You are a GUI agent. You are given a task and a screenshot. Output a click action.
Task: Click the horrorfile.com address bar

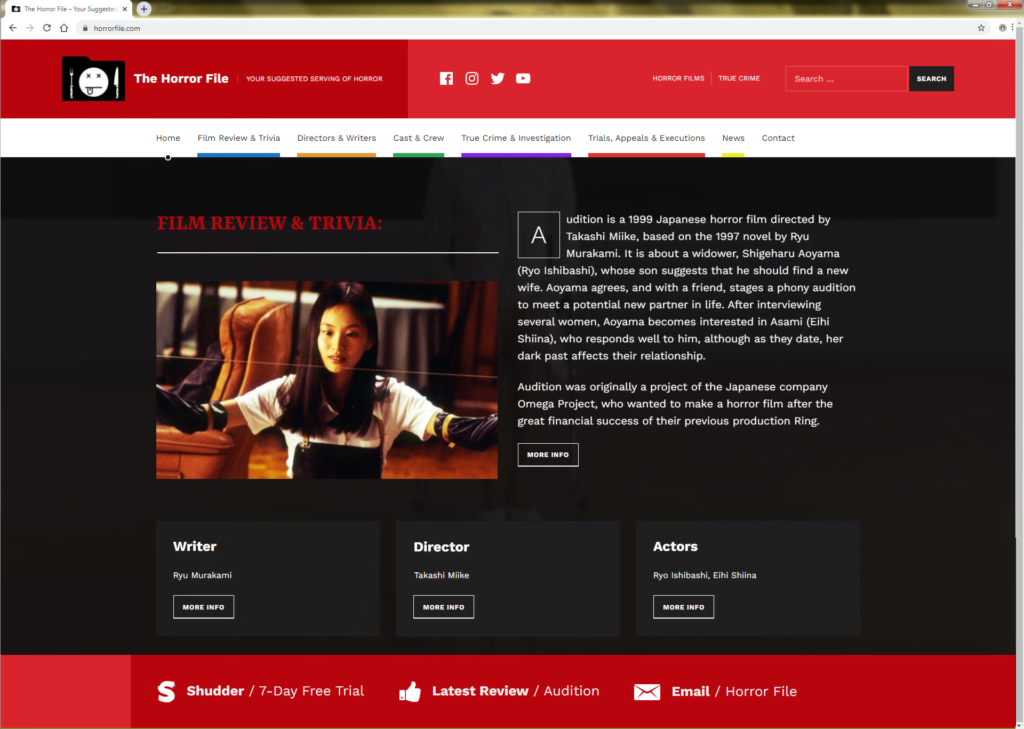point(532,28)
